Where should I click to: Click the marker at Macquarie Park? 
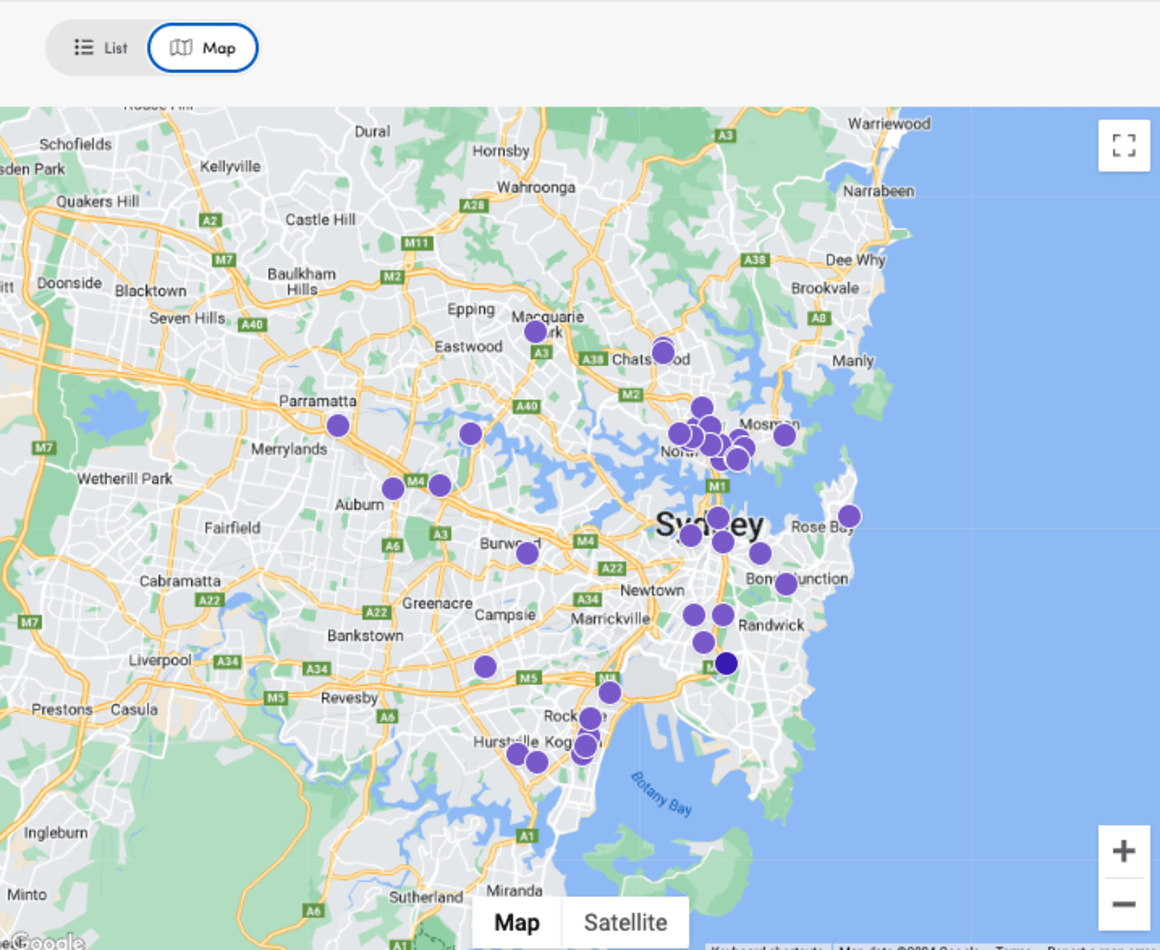536,331
